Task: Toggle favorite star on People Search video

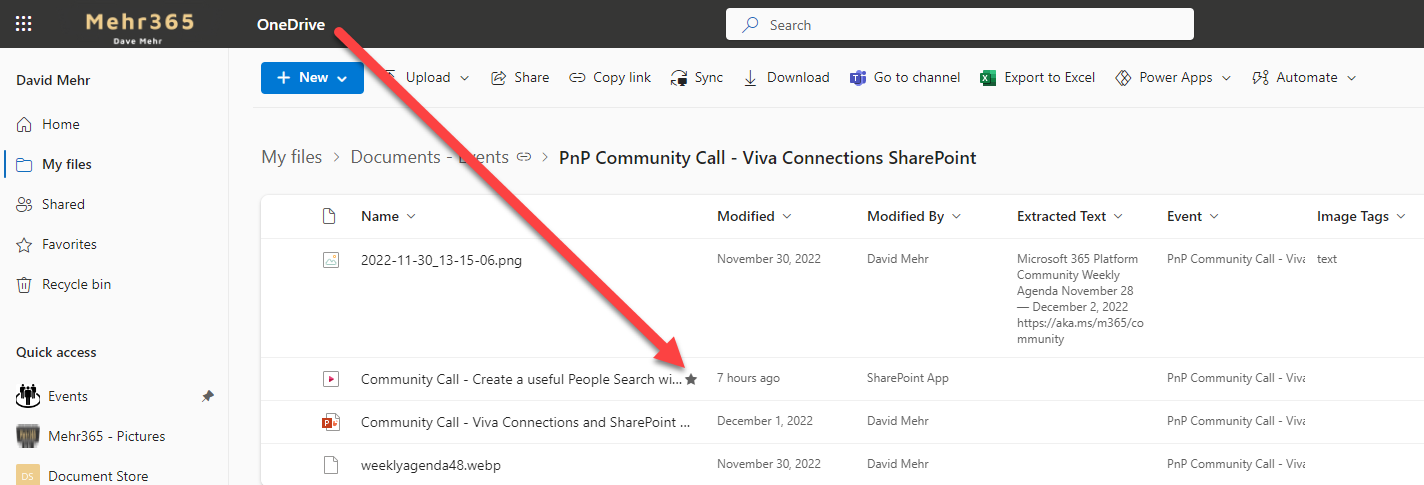Action: [x=691, y=379]
